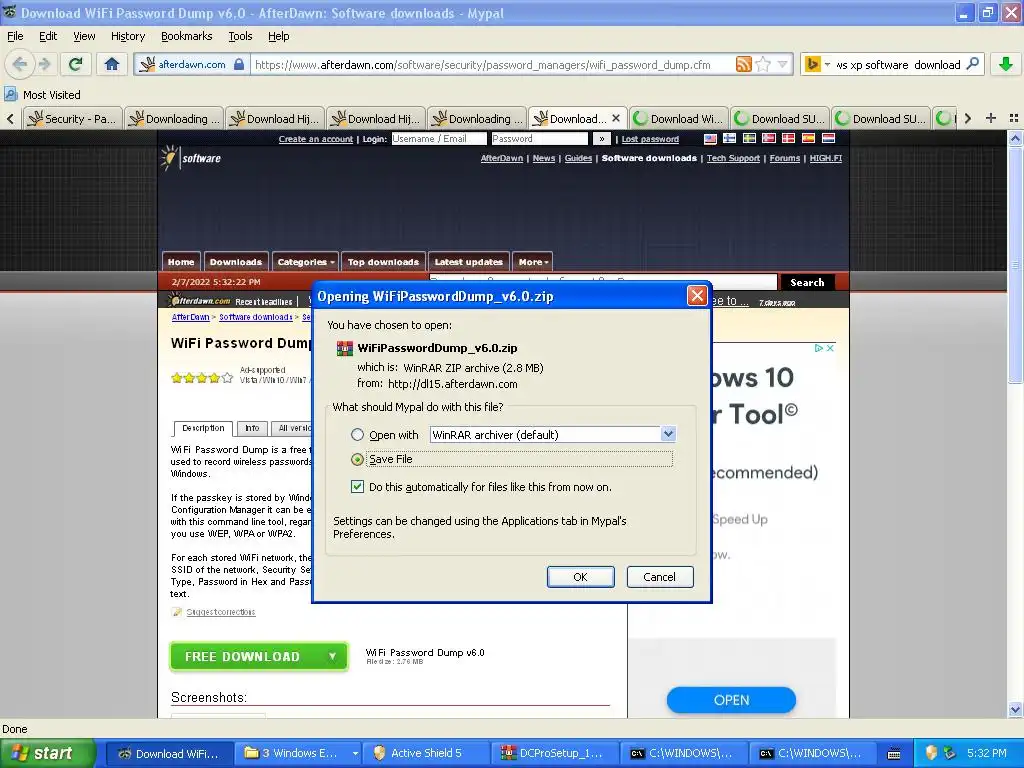
Task: Confirm the download with OK
Action: coord(580,577)
